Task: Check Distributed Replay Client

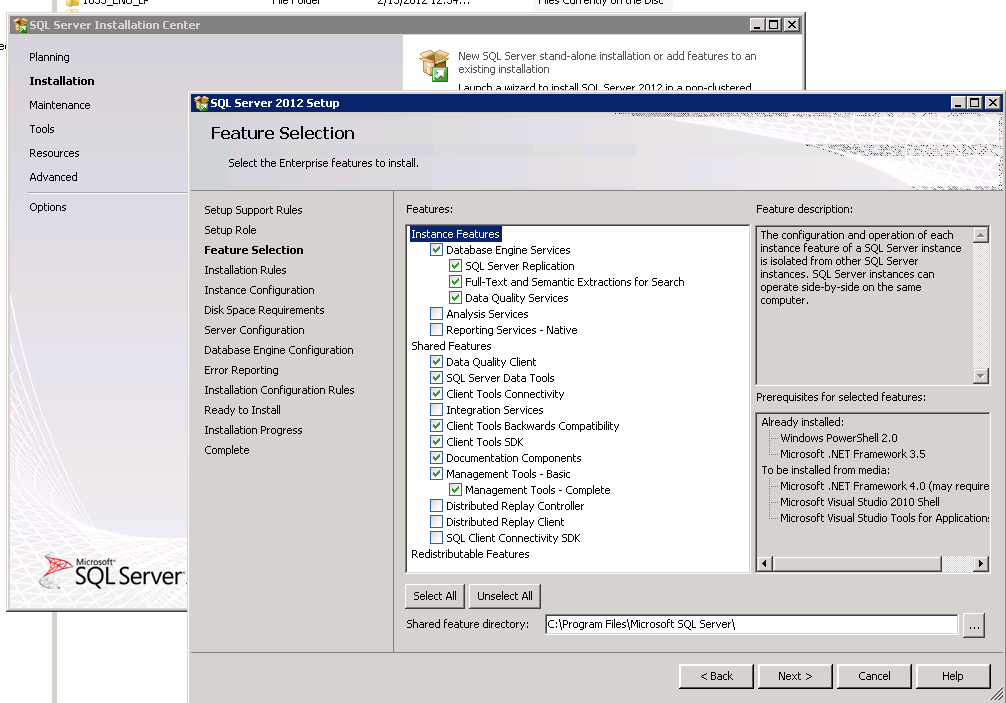Action: [436, 522]
